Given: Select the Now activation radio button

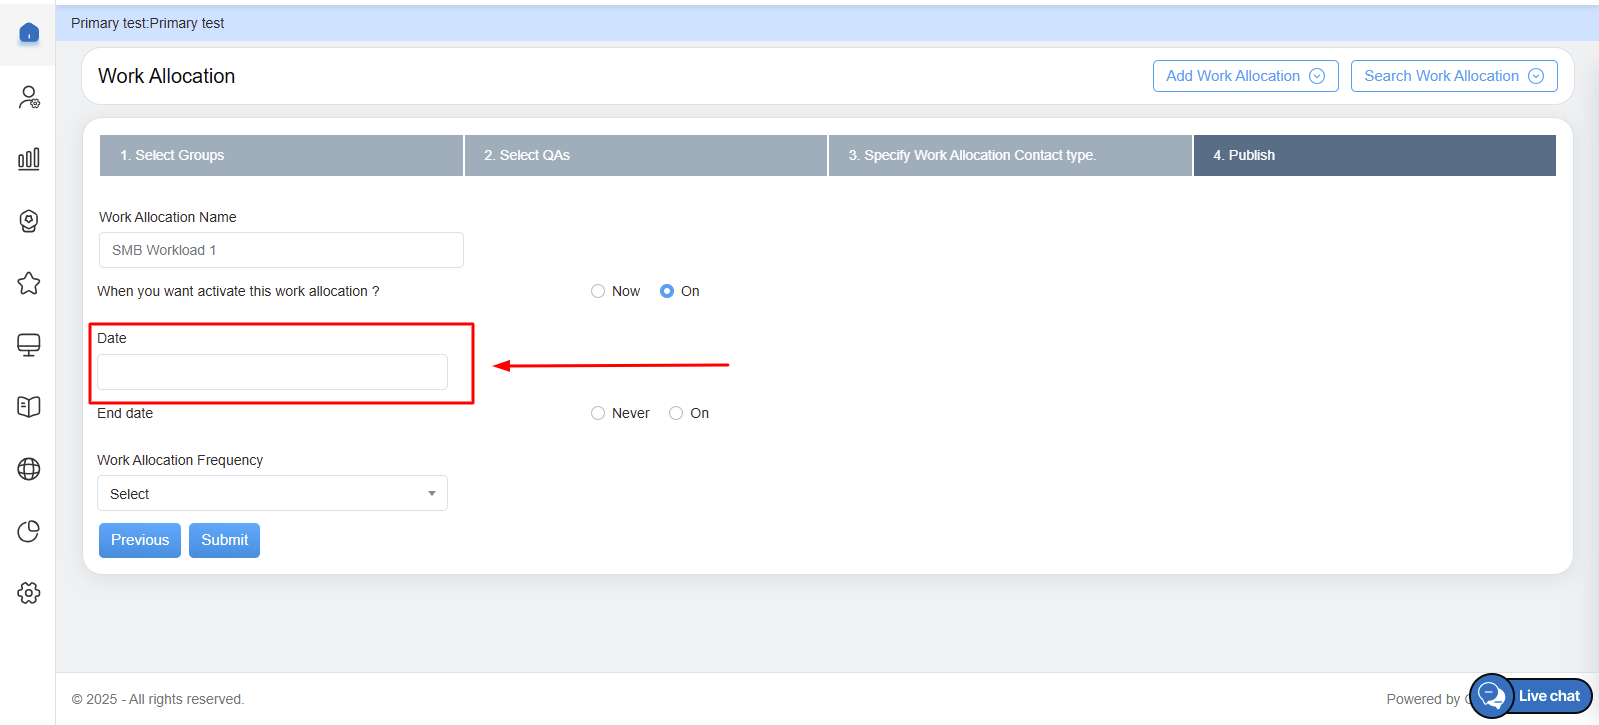Looking at the screenshot, I should coord(598,291).
